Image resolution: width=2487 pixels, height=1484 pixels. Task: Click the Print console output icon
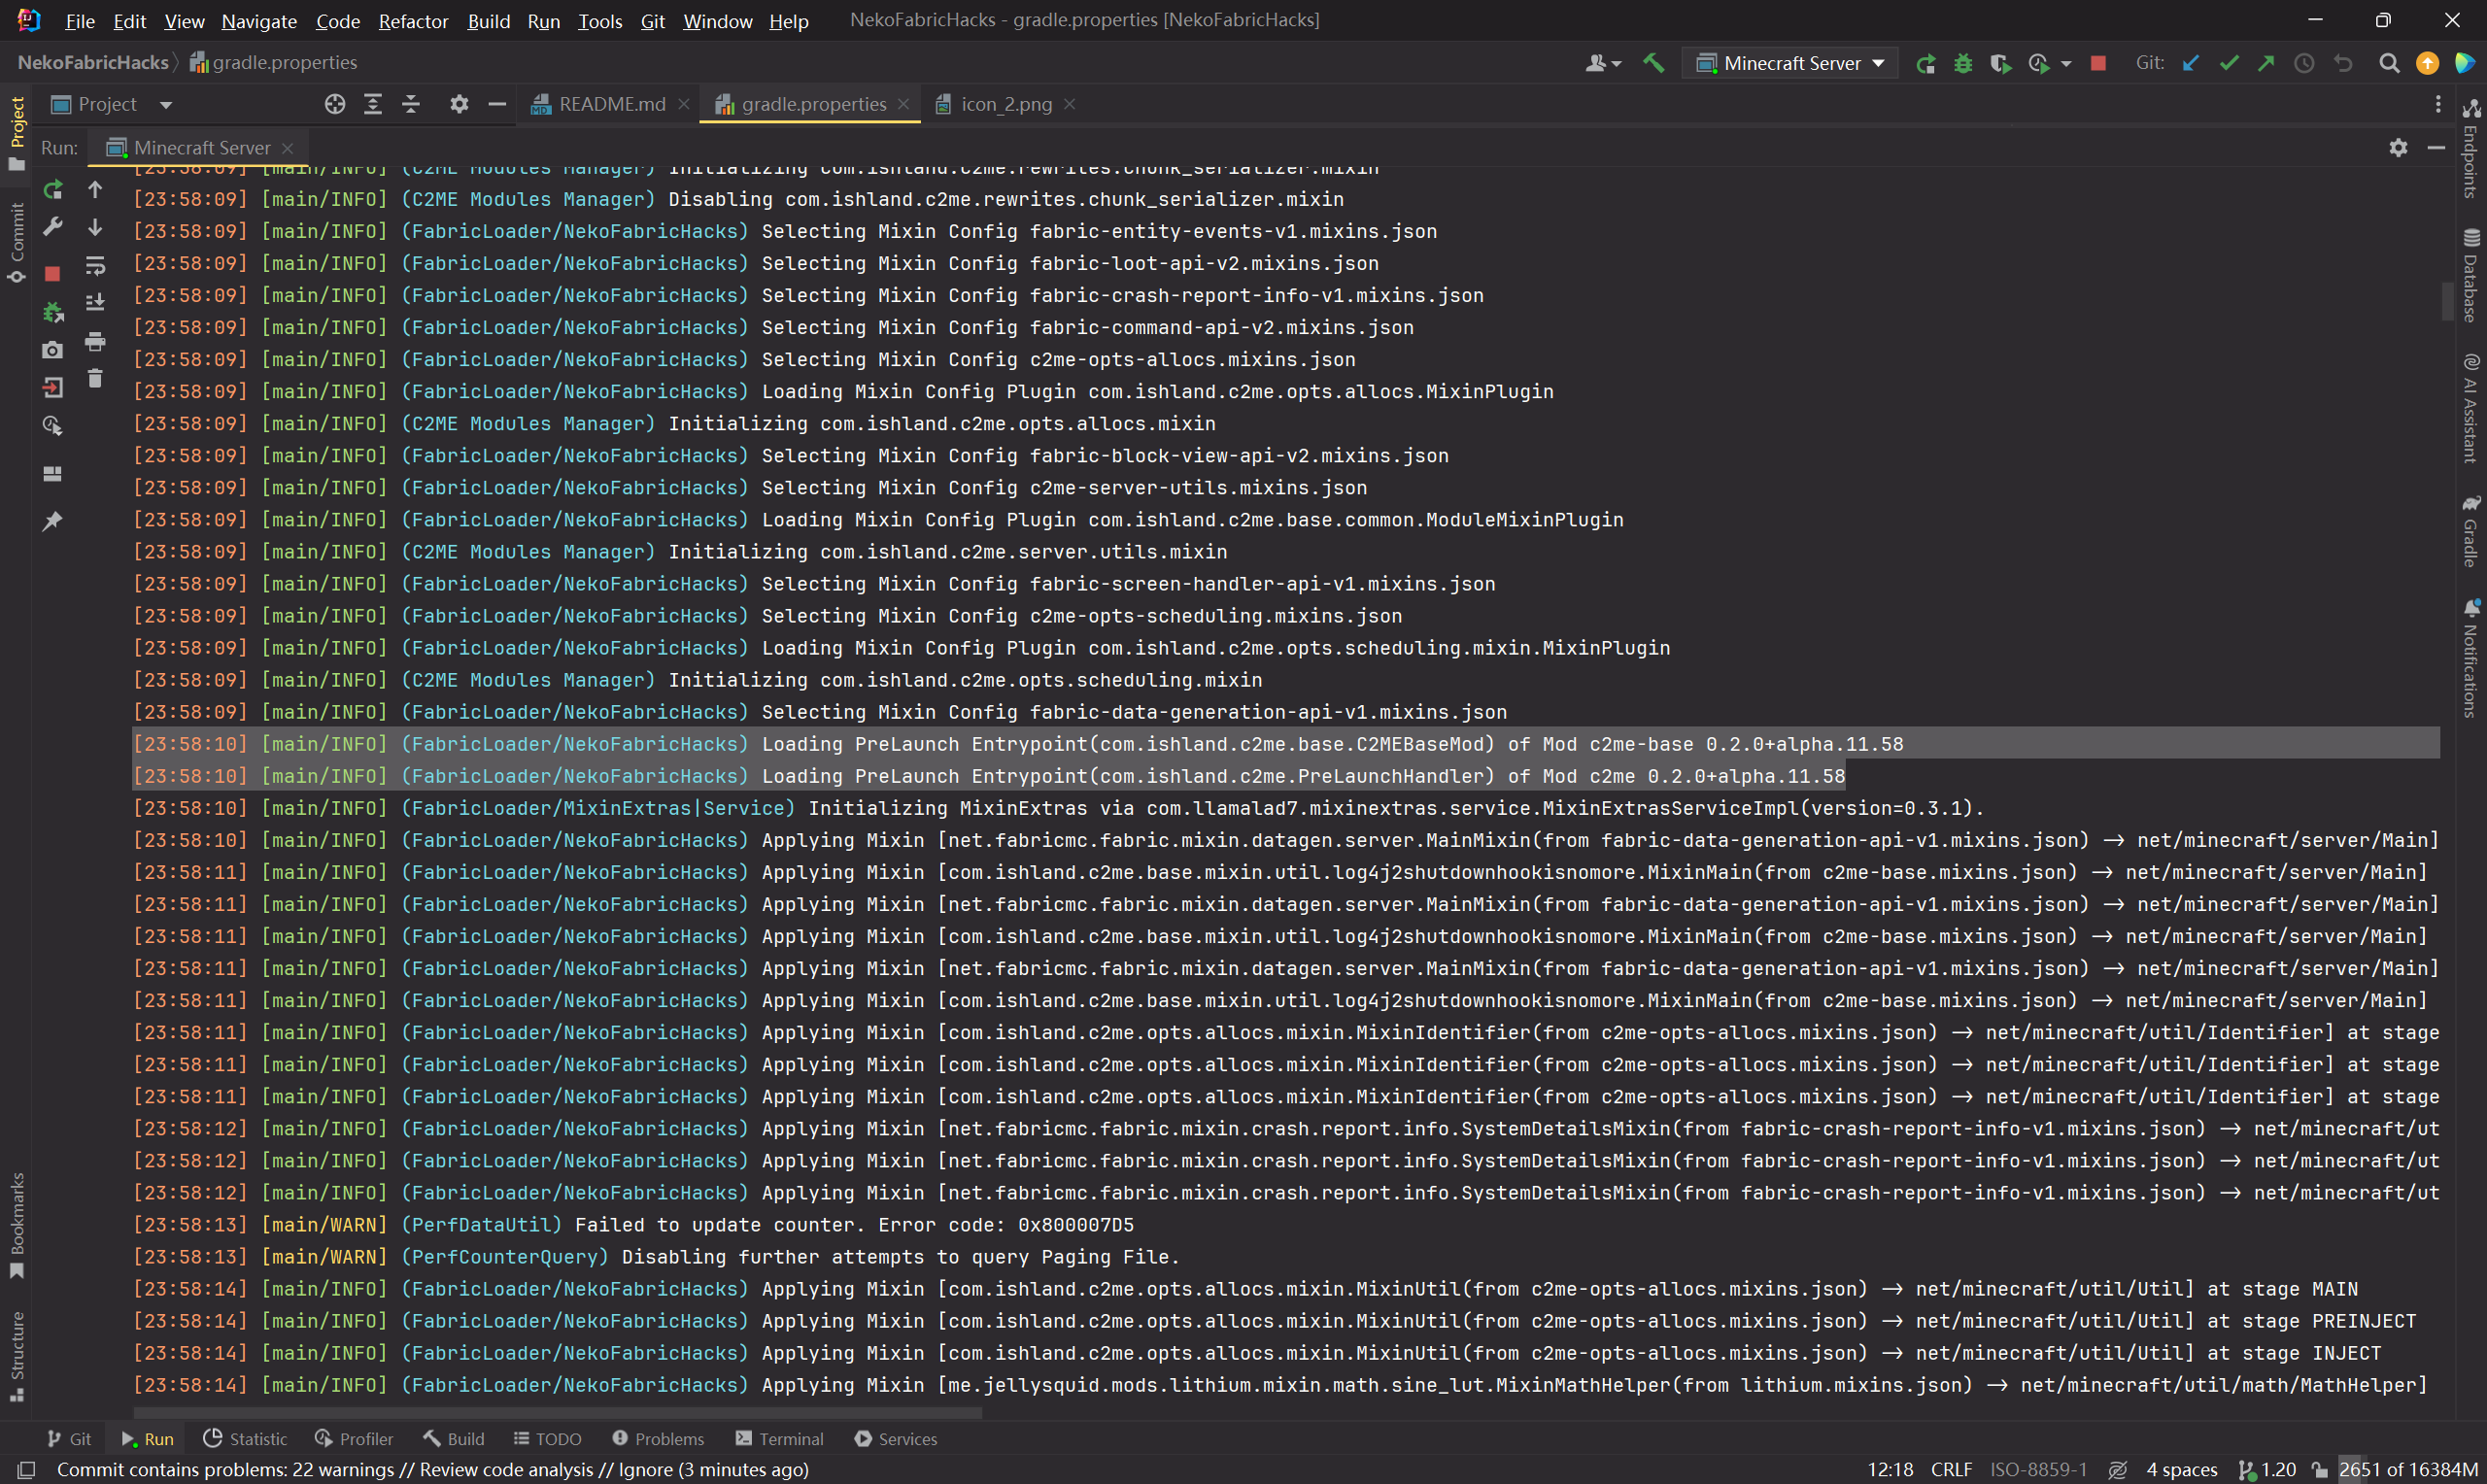[x=95, y=342]
